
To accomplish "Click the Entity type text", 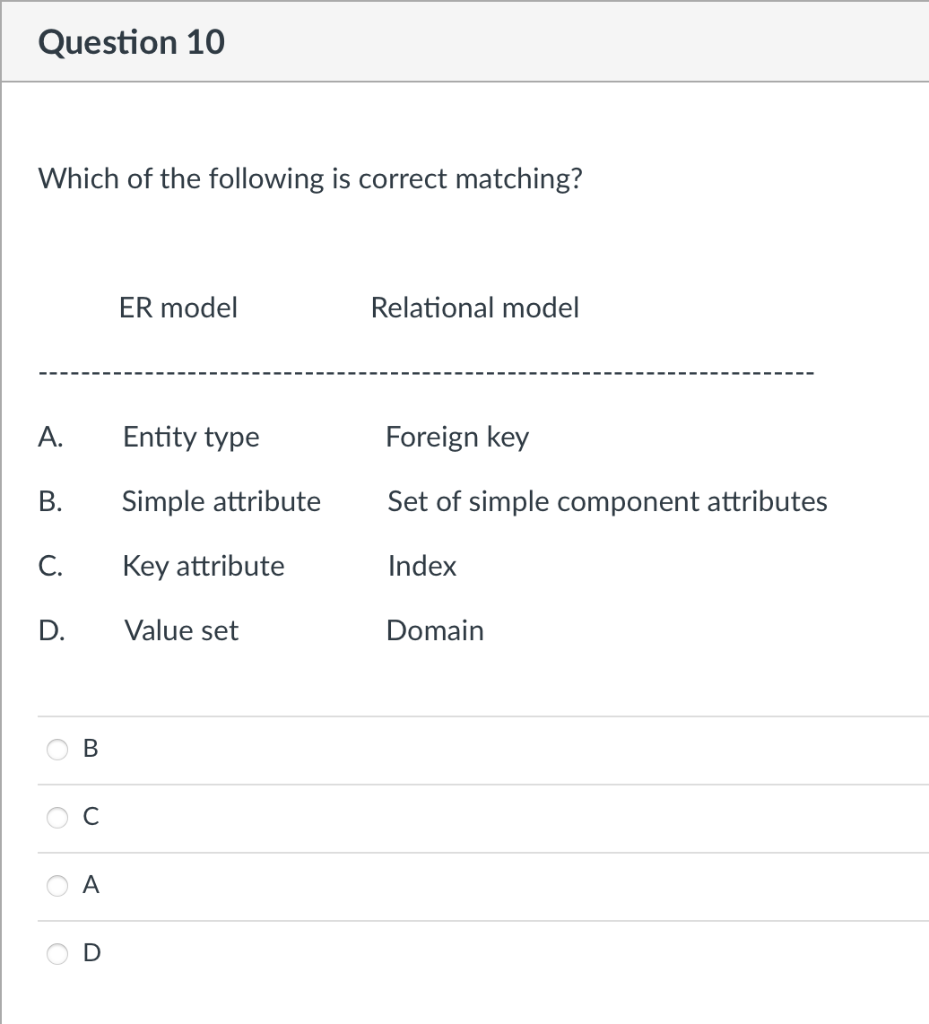I will point(191,437).
